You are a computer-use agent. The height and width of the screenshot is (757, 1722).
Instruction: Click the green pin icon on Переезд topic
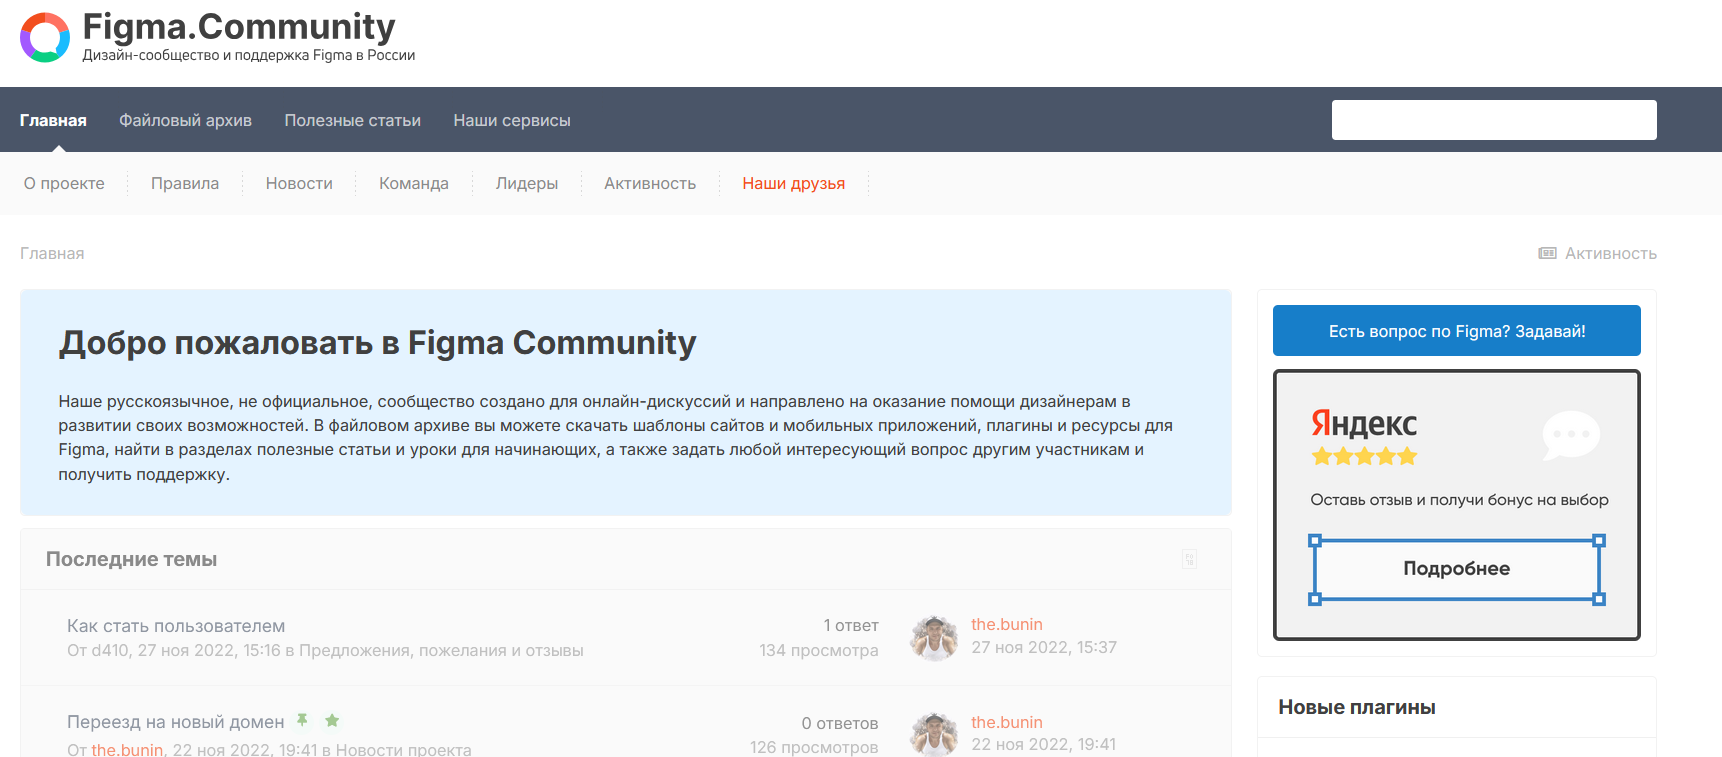pyautogui.click(x=302, y=720)
